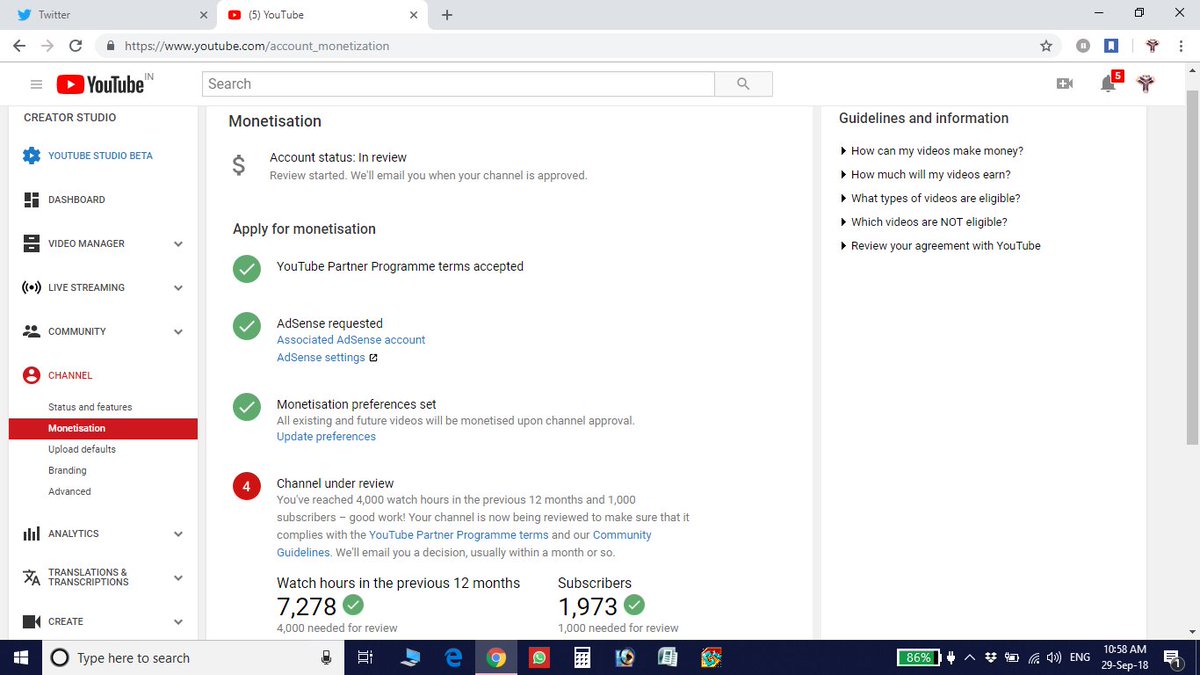Click the browser address bar

(x=570, y=45)
